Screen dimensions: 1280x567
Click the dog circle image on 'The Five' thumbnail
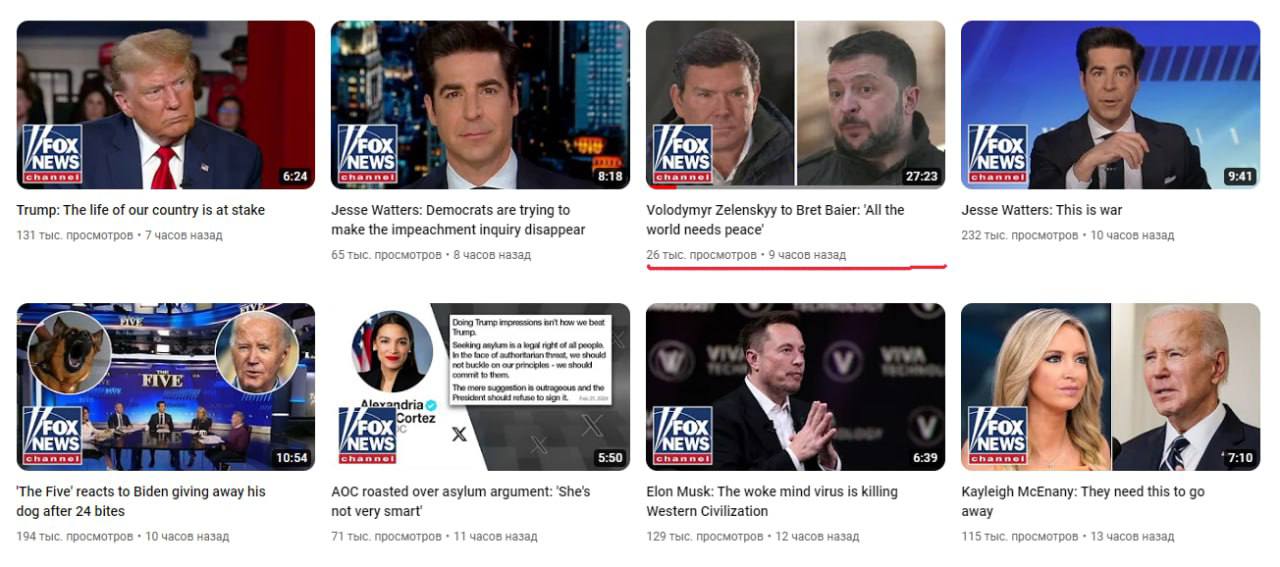(x=69, y=353)
